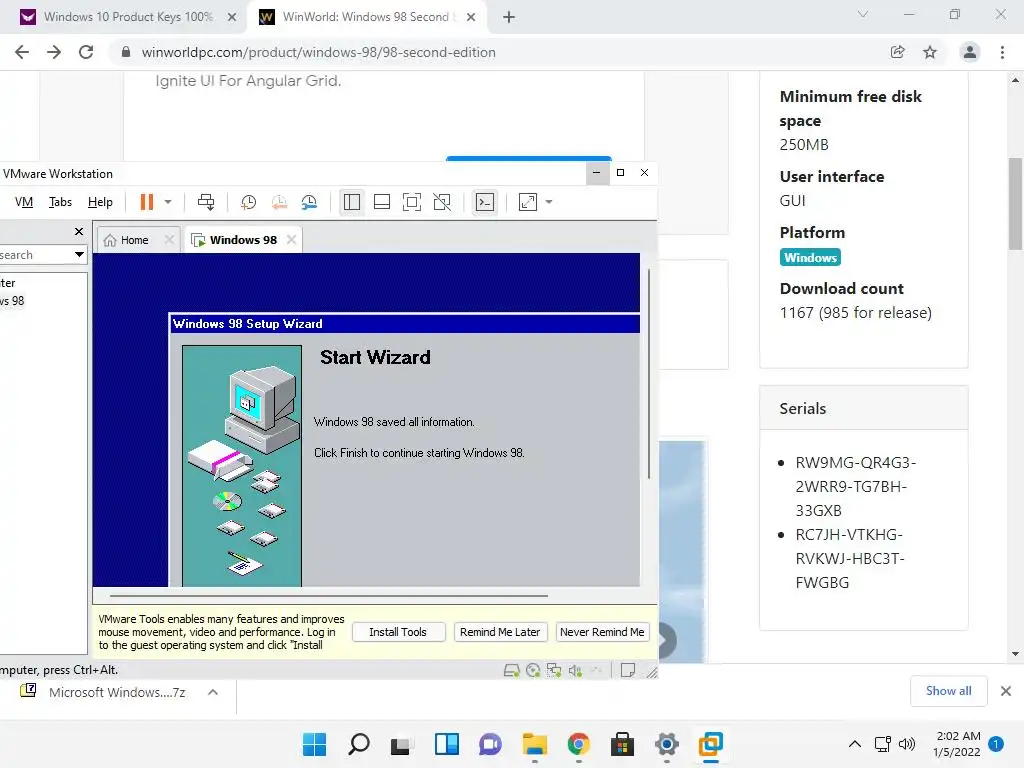Show hidden system tray icons

(x=854, y=744)
